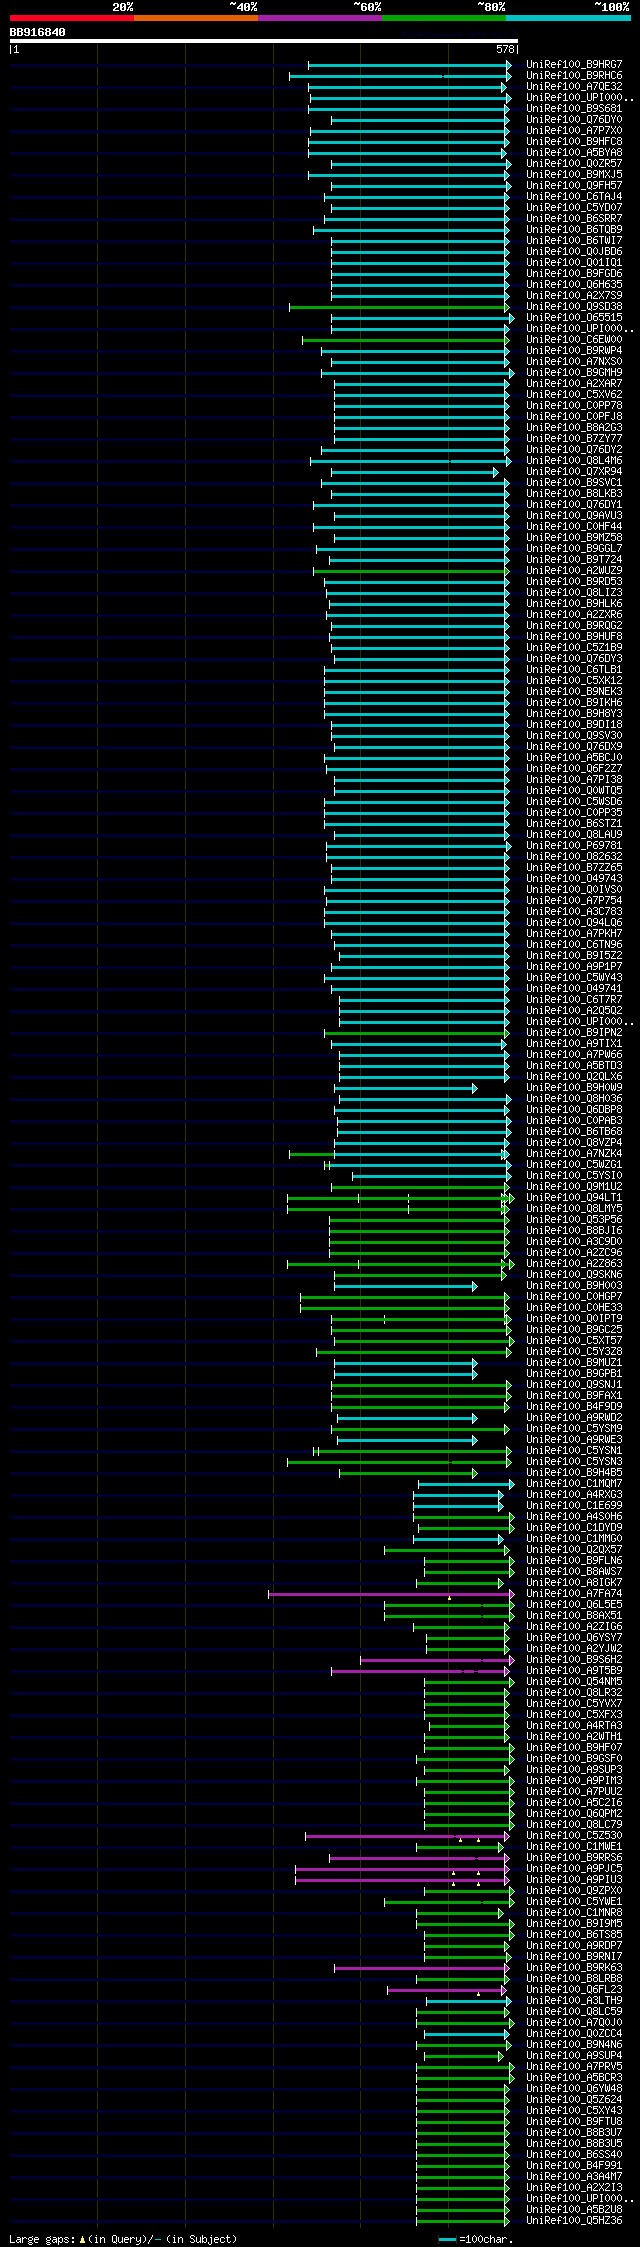
Task: Select the UniRef100_A4RXG3 label
Action: [574, 1494]
